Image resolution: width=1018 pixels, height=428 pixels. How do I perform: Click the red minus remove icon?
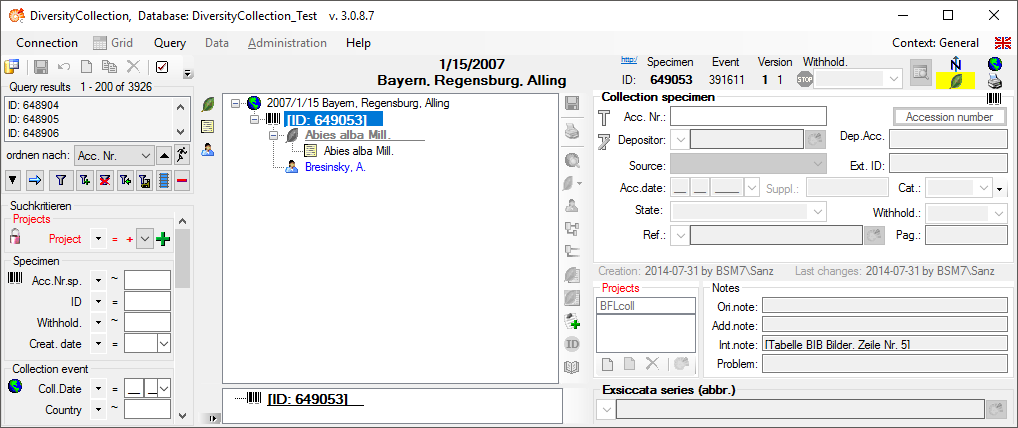click(x=182, y=180)
